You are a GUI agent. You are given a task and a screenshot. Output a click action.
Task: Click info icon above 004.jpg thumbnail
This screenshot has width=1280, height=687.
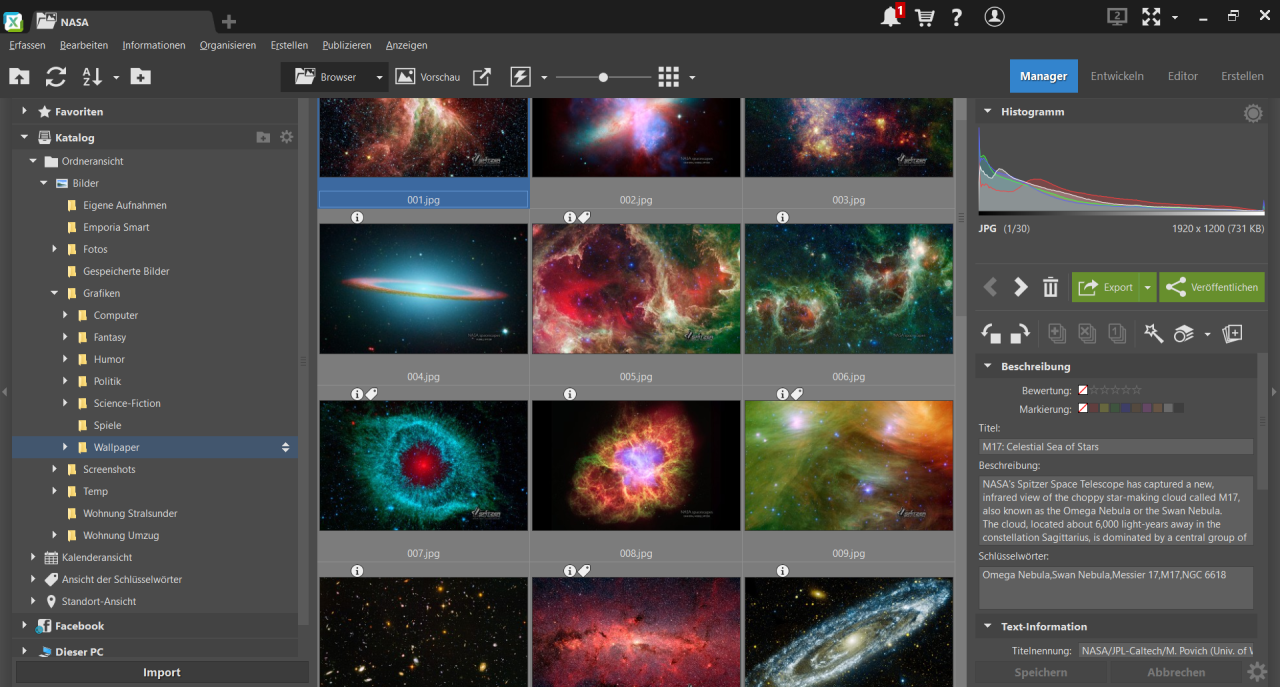coord(358,217)
